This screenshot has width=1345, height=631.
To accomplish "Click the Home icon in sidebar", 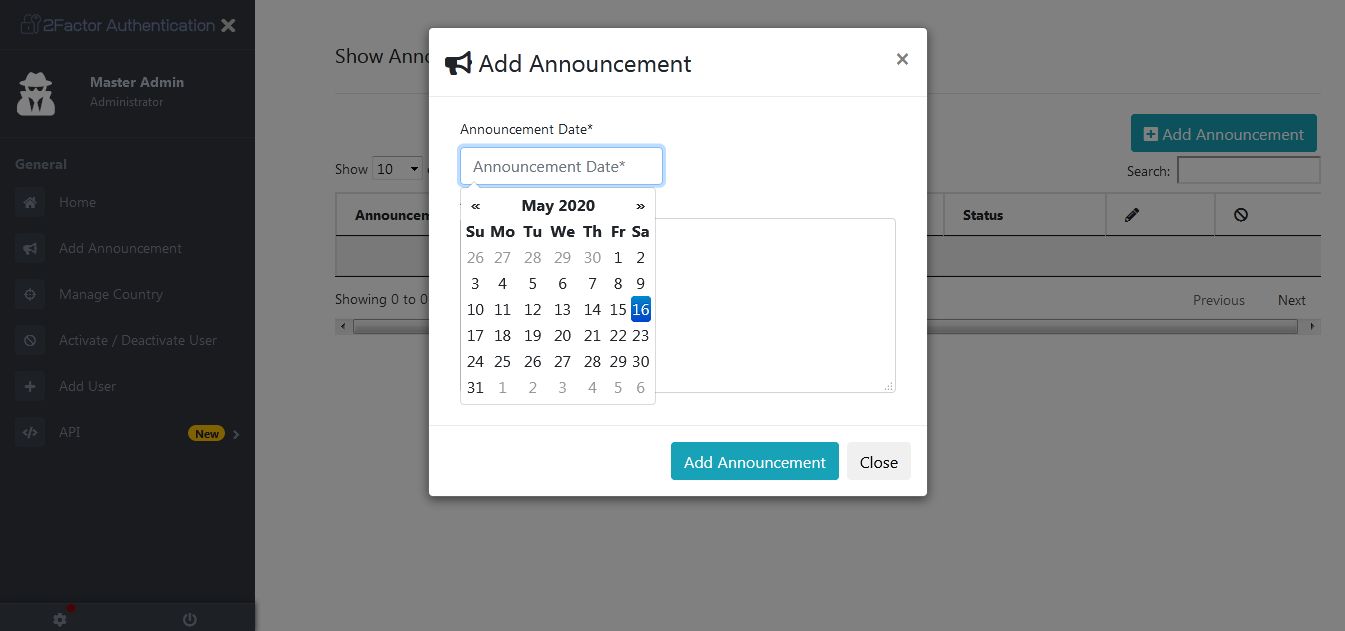I will (x=30, y=203).
